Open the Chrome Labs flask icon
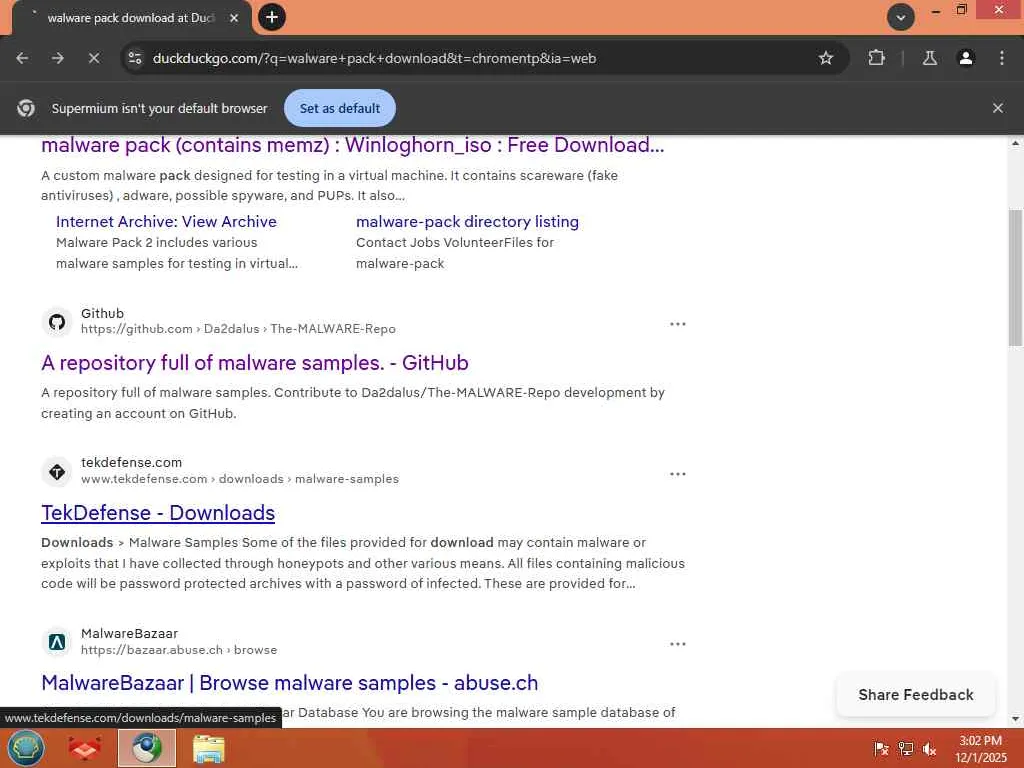Viewport: 1024px width, 768px height. click(x=929, y=58)
